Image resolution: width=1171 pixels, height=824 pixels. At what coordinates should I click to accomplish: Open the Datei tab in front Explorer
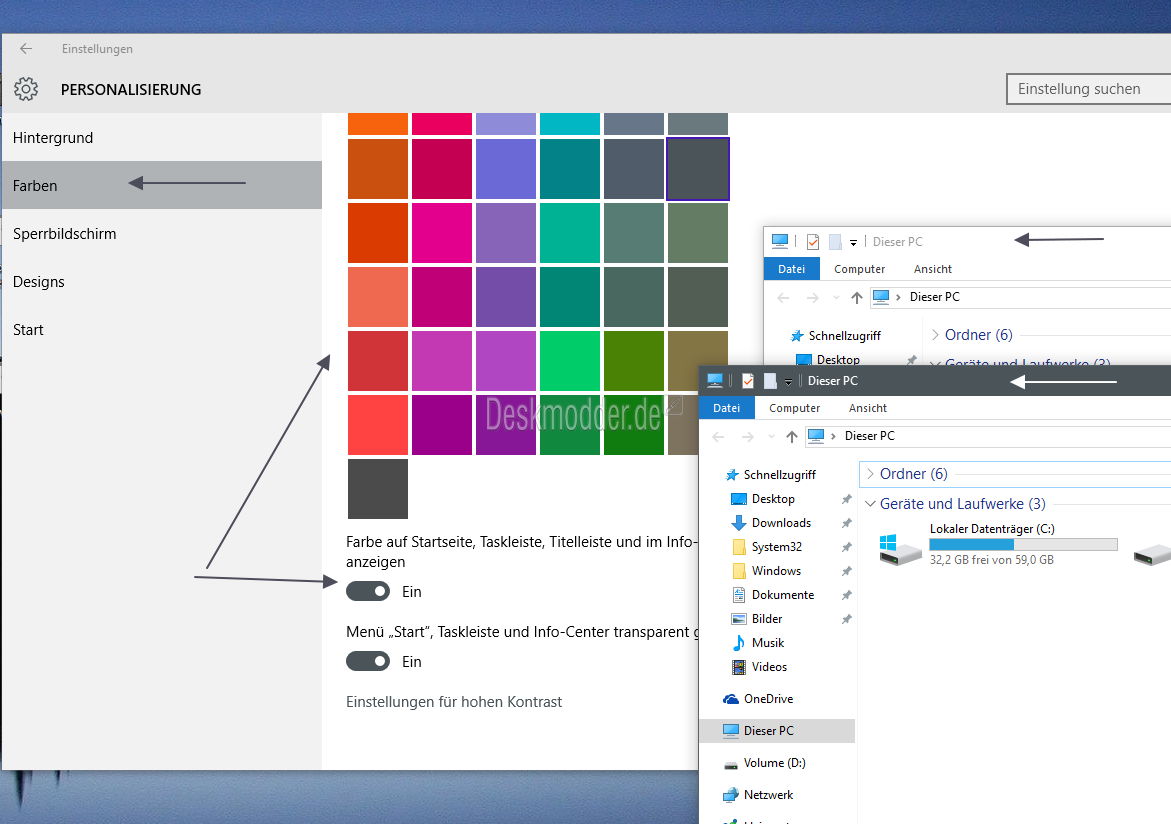(x=726, y=408)
